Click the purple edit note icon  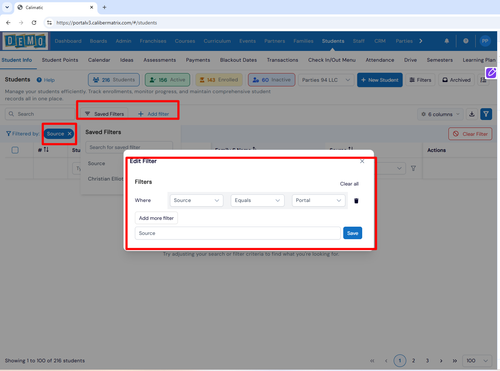491,72
